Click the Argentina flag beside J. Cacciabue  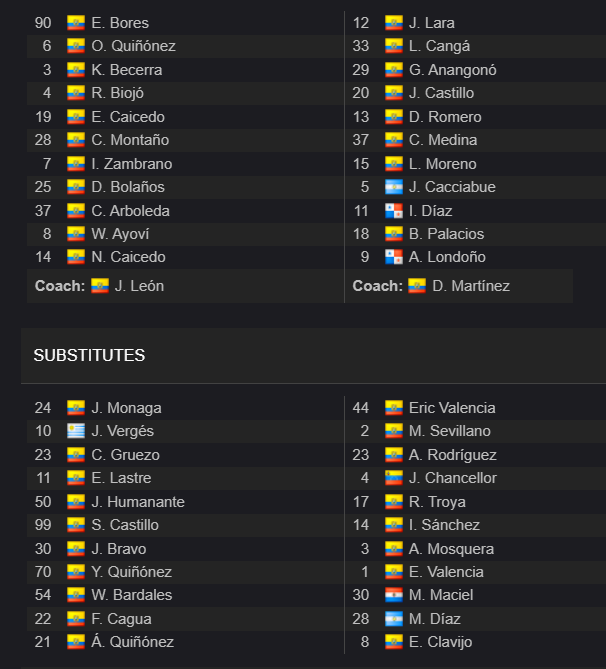[393, 187]
